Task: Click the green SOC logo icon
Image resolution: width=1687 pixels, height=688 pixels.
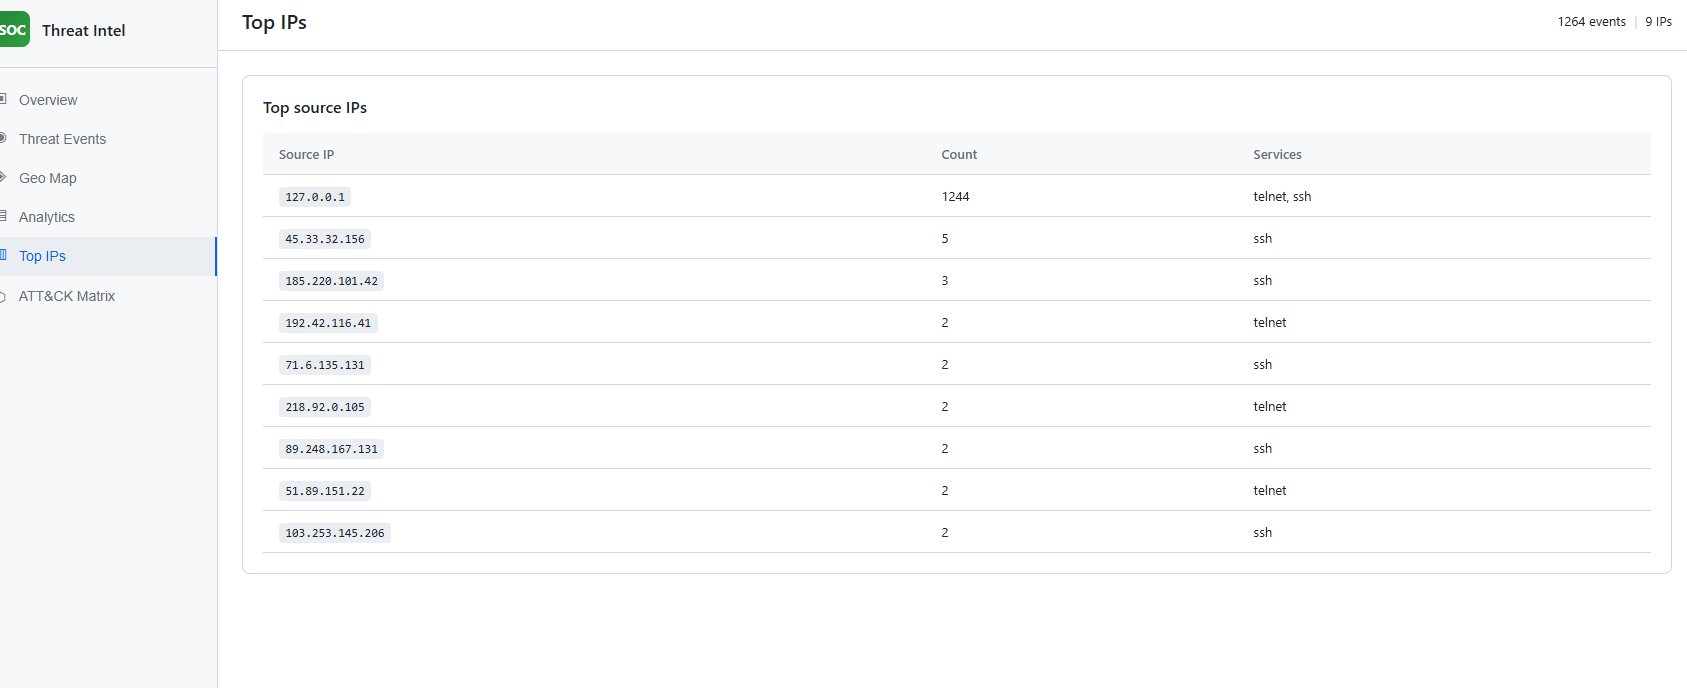Action: pyautogui.click(x=13, y=30)
